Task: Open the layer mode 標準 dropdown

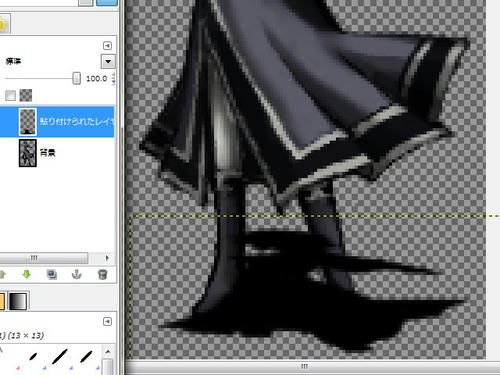Action: click(x=108, y=62)
